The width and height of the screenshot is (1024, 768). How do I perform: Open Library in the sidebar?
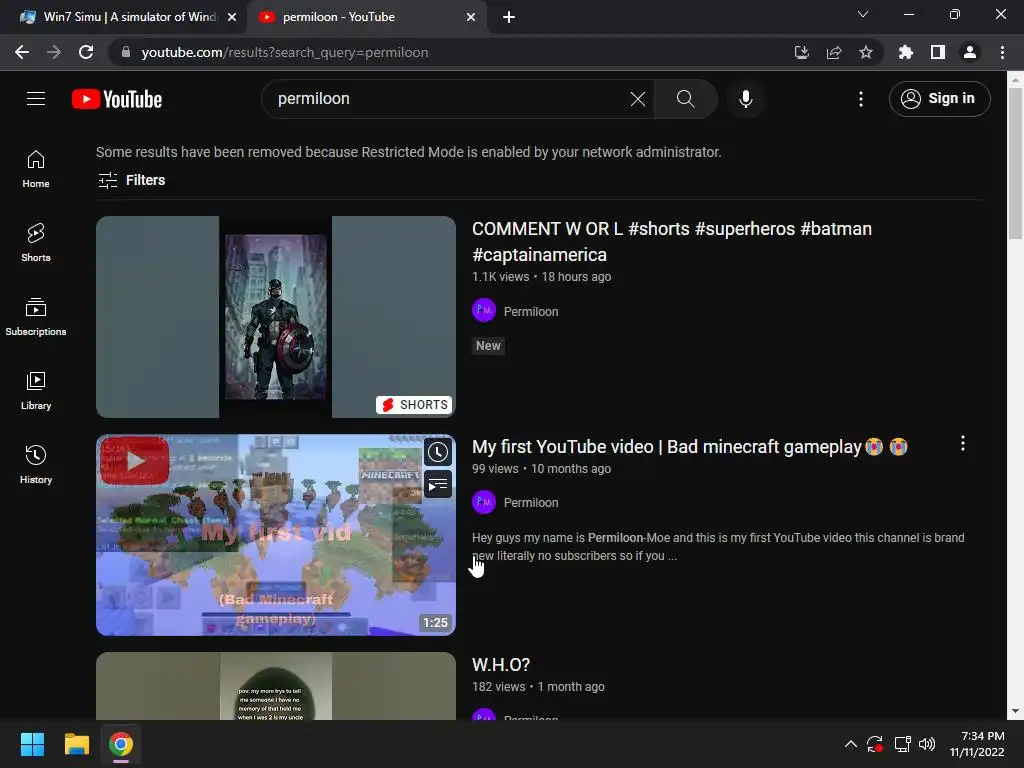[x=36, y=391]
